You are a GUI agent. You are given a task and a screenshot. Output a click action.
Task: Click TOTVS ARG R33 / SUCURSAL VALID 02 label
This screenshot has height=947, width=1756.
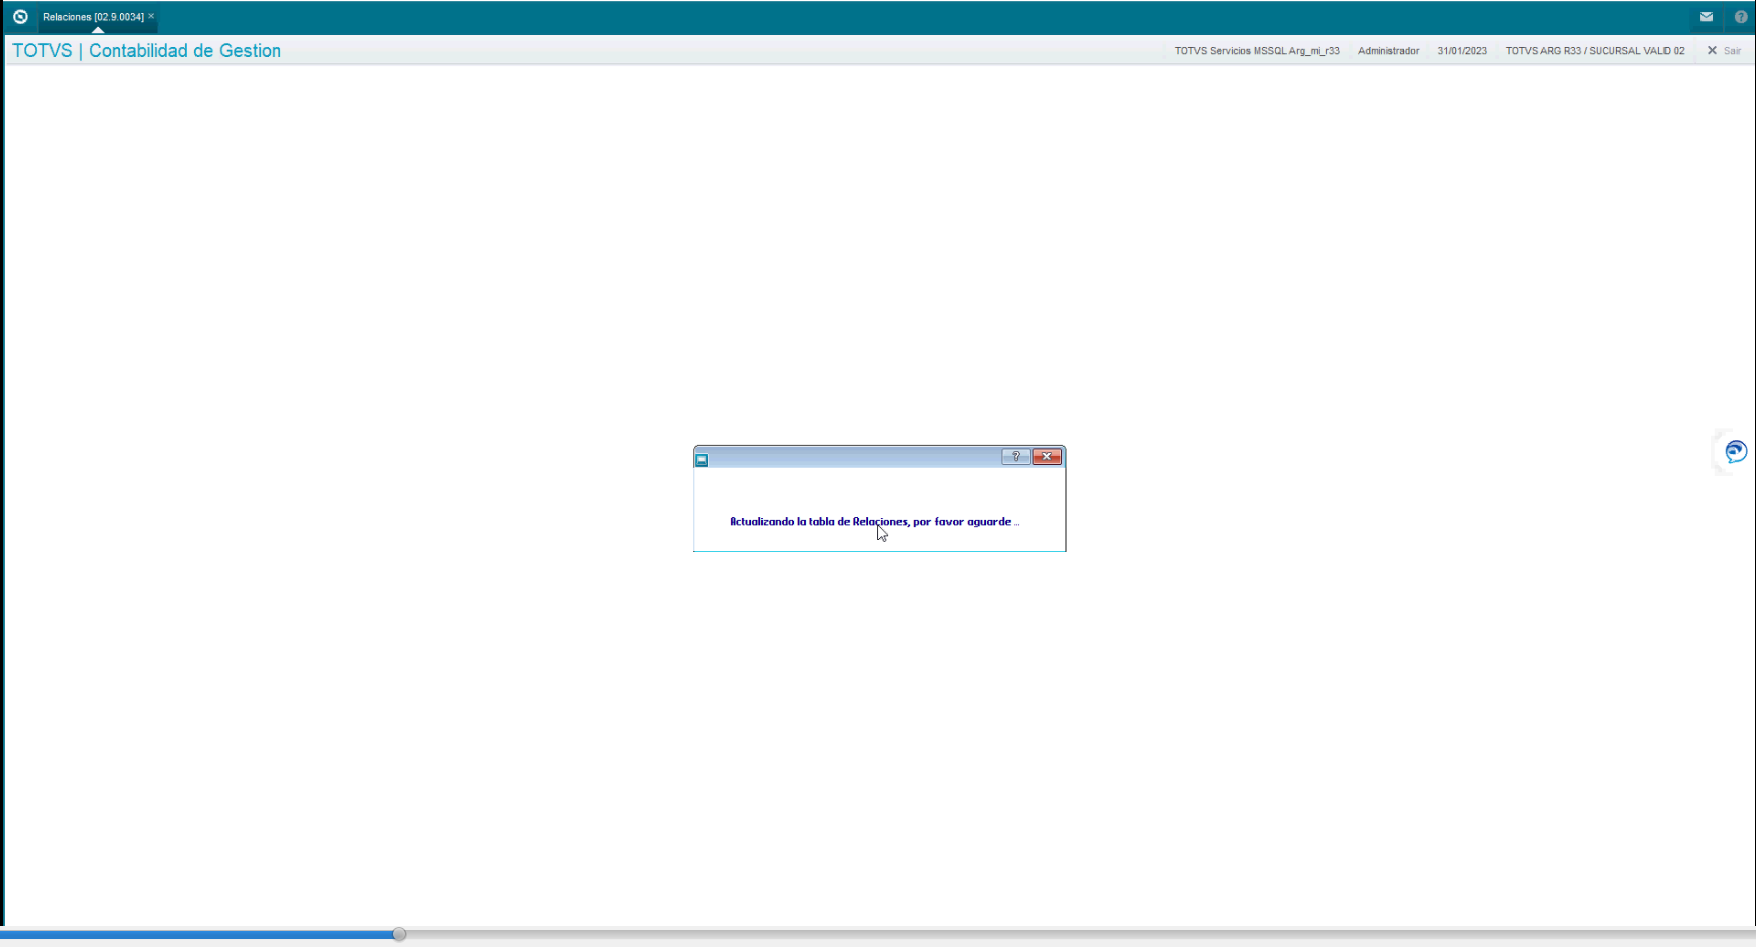[1595, 51]
